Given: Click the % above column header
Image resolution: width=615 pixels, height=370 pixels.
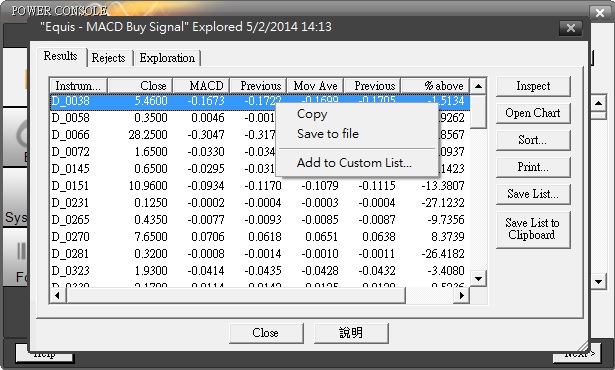Looking at the screenshot, I should pyautogui.click(x=435, y=86).
